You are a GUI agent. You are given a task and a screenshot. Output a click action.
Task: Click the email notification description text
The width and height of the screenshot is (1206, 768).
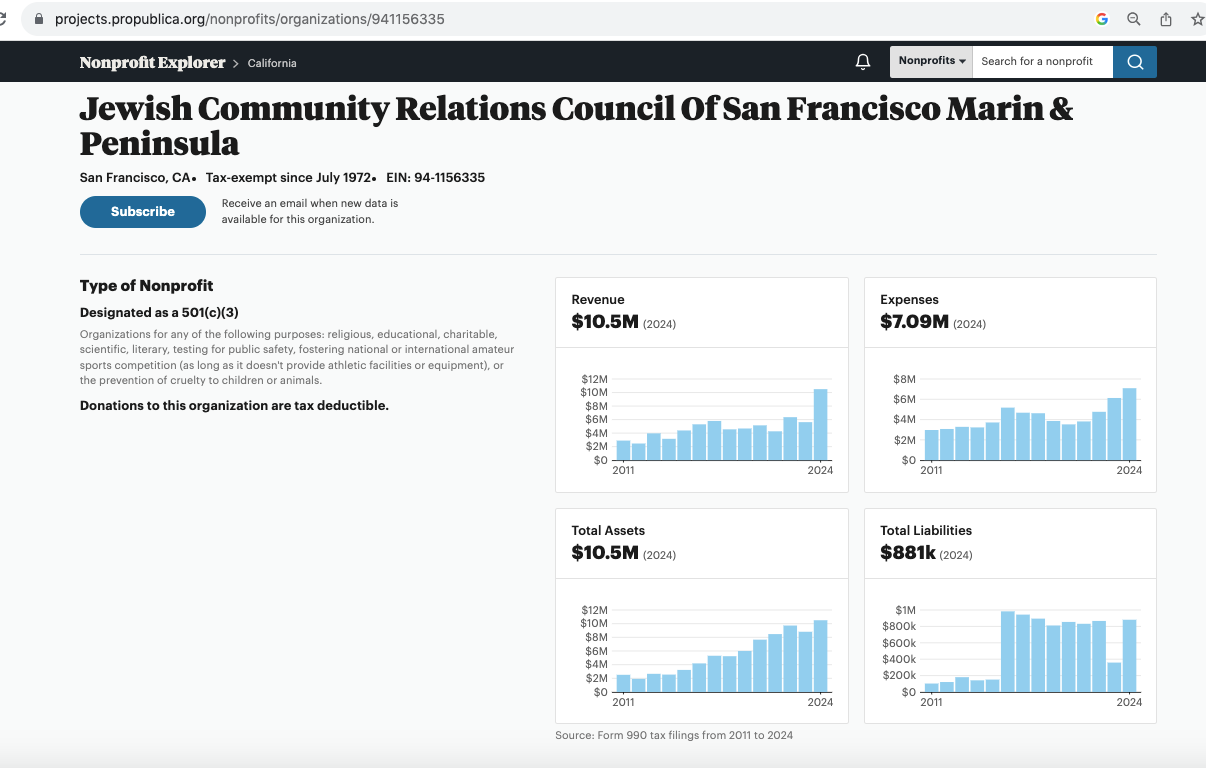click(x=310, y=211)
